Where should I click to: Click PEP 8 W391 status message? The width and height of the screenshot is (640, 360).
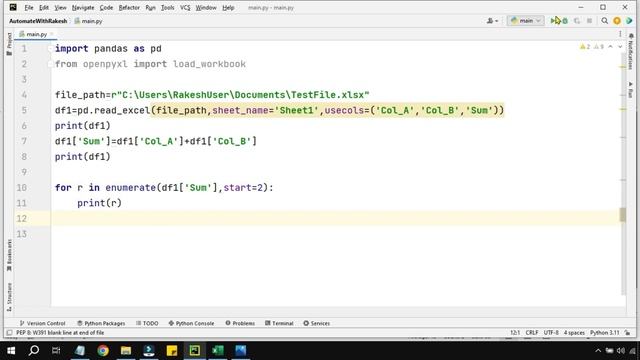pos(60,333)
